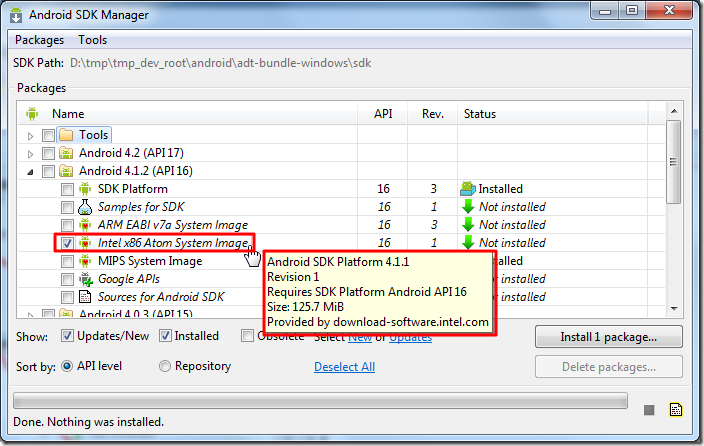Screen dimensions: 704x446
Task: Click the Android robot icon in Name header
Action: pos(32,114)
